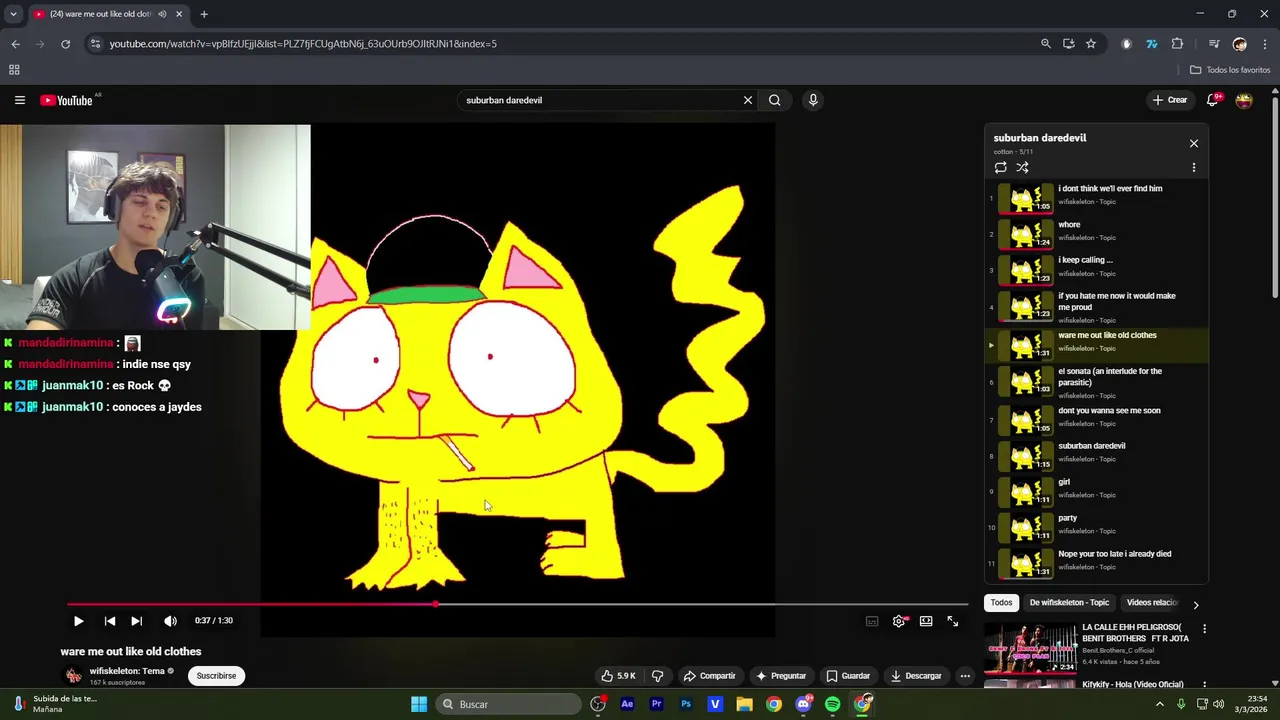This screenshot has width=1280, height=720.
Task: Go to the YouTube home logo
Action: coord(66,100)
